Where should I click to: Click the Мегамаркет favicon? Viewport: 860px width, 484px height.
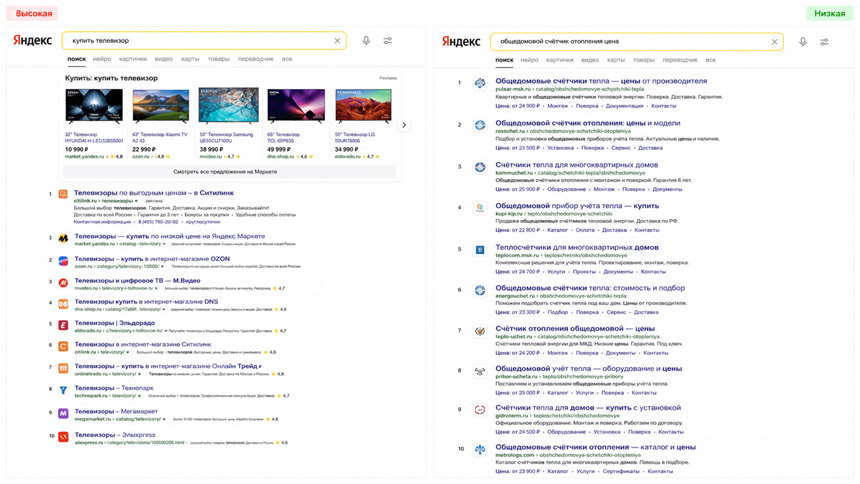[64, 413]
